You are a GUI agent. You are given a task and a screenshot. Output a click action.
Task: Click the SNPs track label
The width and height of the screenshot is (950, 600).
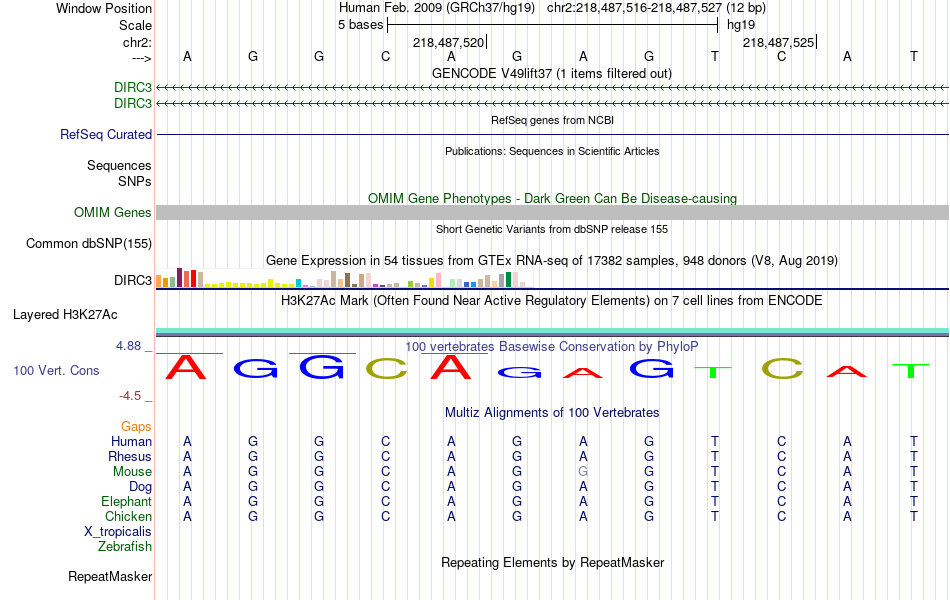click(135, 181)
